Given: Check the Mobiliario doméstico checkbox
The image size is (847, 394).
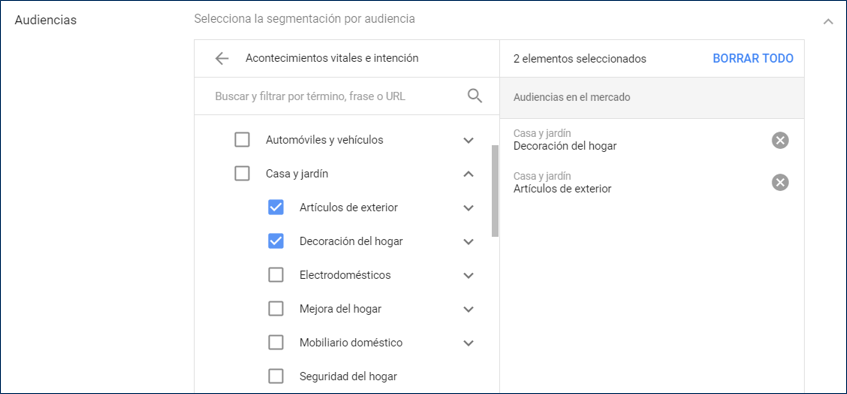Looking at the screenshot, I should (275, 343).
